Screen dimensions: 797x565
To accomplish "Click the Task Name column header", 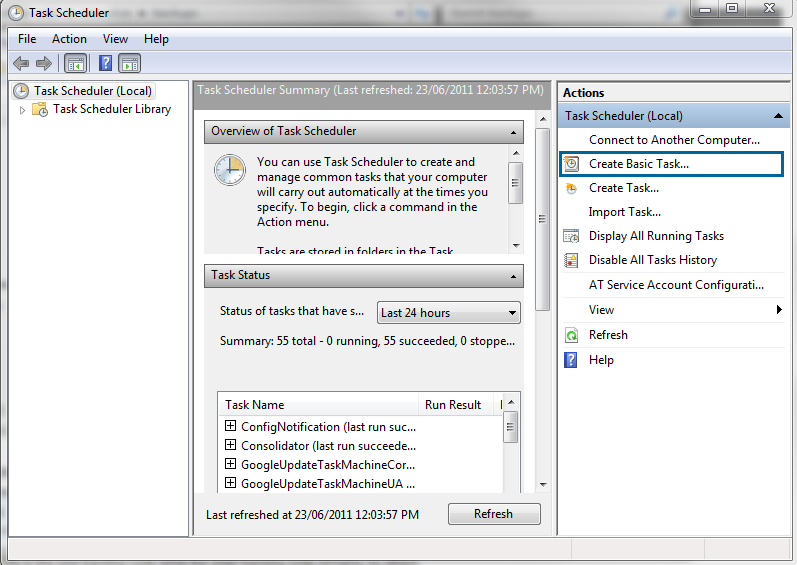I will (x=318, y=405).
